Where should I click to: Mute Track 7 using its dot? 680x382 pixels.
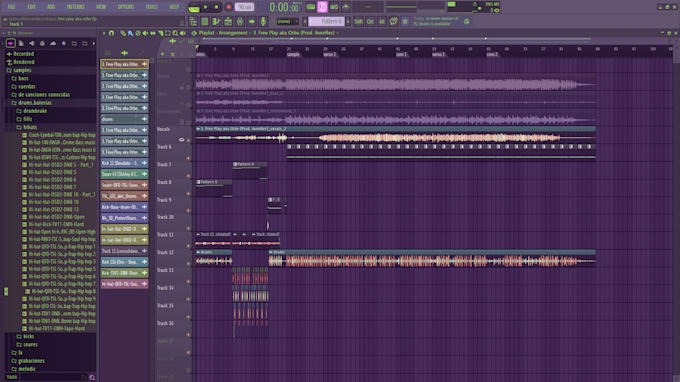click(188, 176)
